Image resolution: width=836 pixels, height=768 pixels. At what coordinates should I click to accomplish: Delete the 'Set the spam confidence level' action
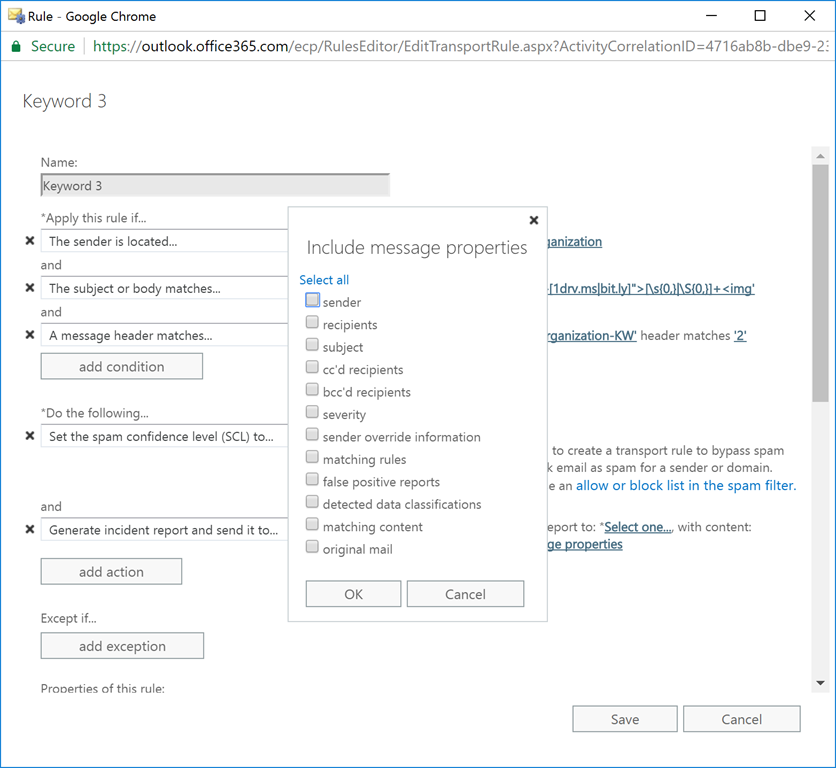point(30,436)
